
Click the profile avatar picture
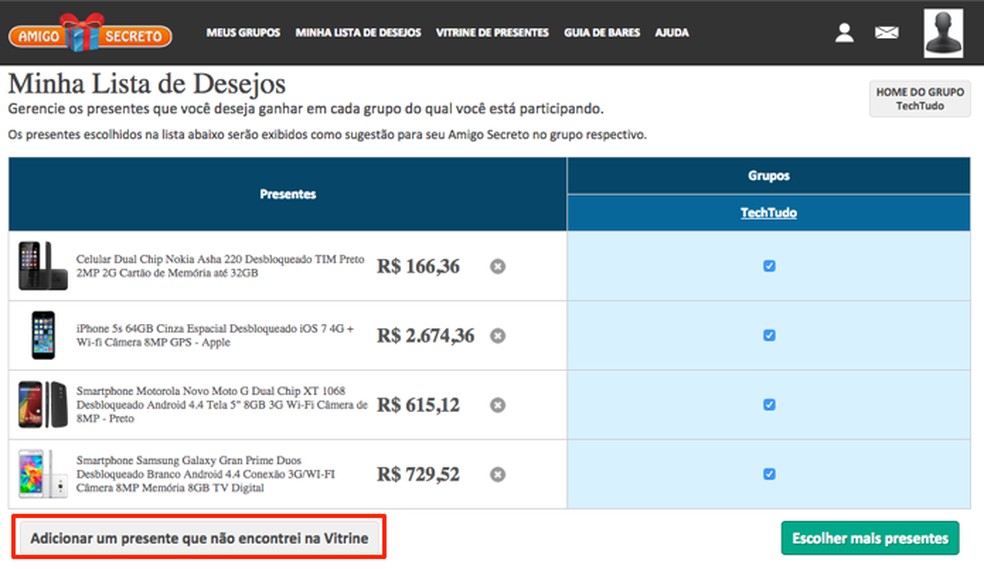[943, 33]
